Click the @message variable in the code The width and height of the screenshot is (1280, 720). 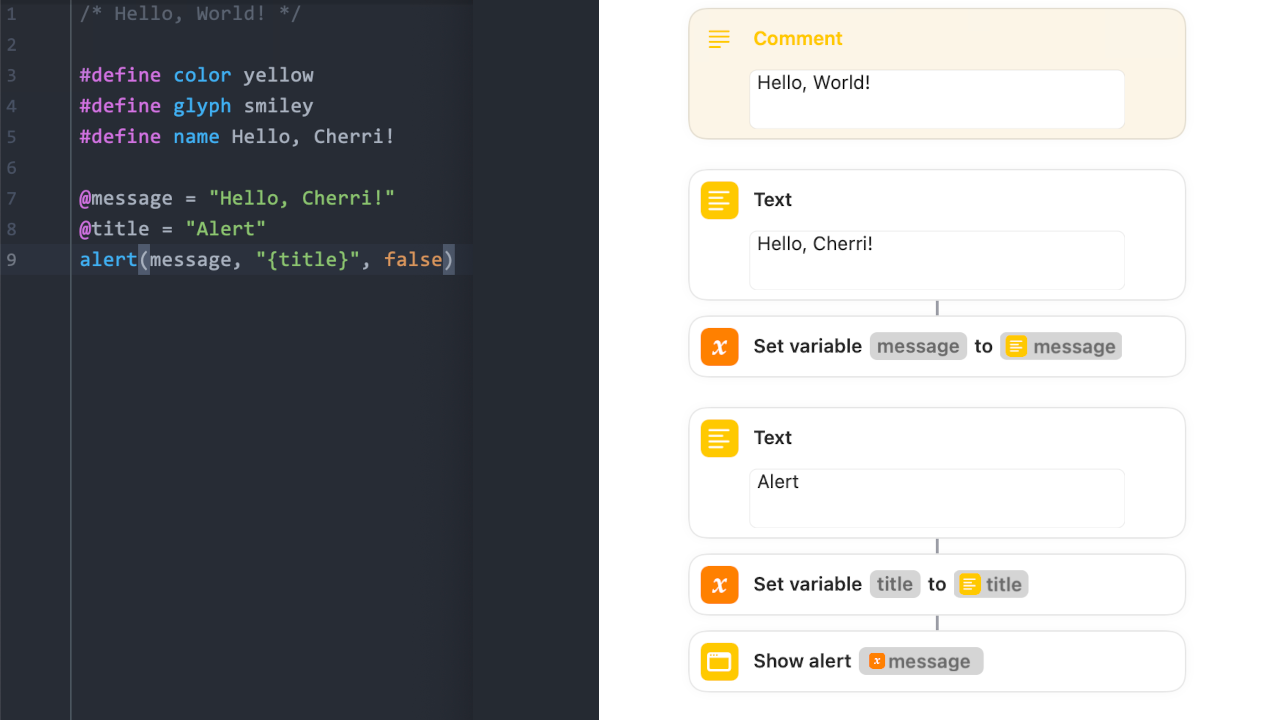point(126,198)
